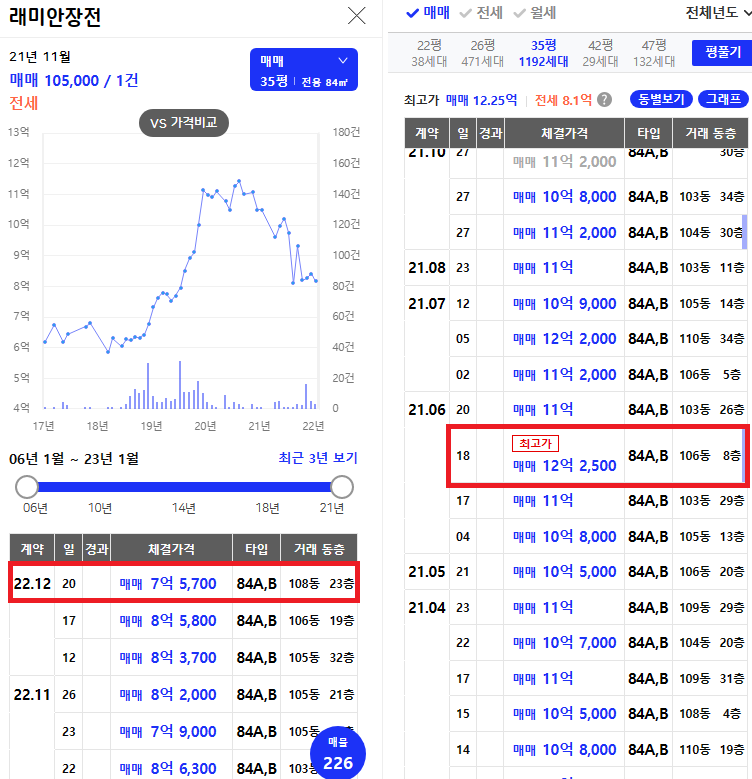Select the 7억 5,700 transaction row
752x779 pixels.
[184, 583]
